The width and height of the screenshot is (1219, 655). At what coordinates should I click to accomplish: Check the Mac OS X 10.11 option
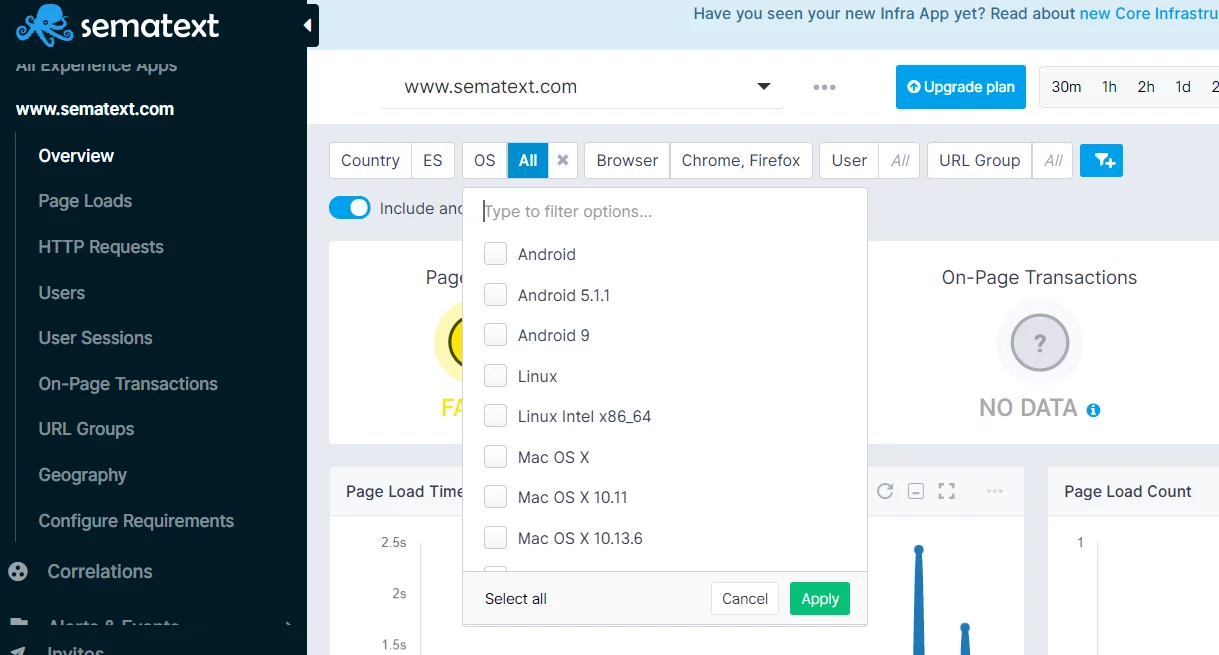click(x=495, y=497)
